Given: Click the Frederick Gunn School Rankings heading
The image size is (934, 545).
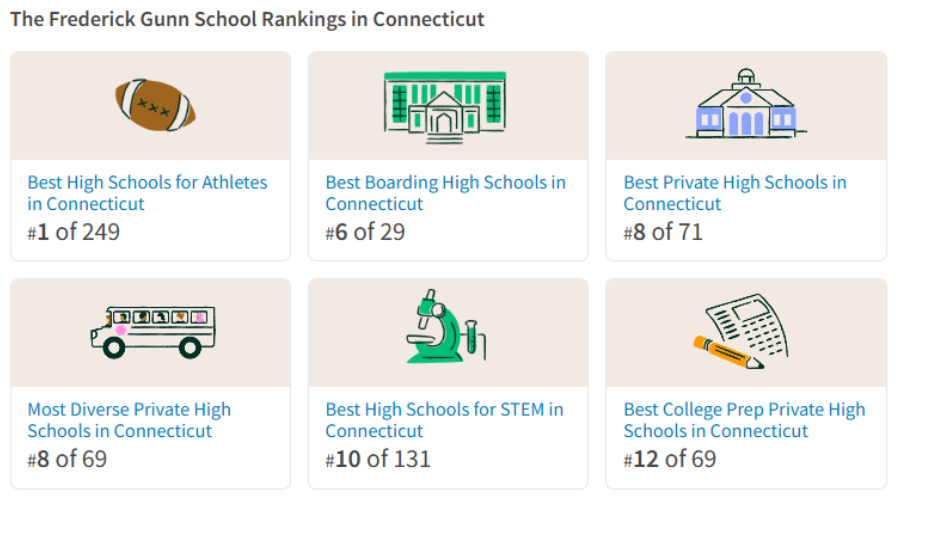Looking at the screenshot, I should [x=247, y=20].
